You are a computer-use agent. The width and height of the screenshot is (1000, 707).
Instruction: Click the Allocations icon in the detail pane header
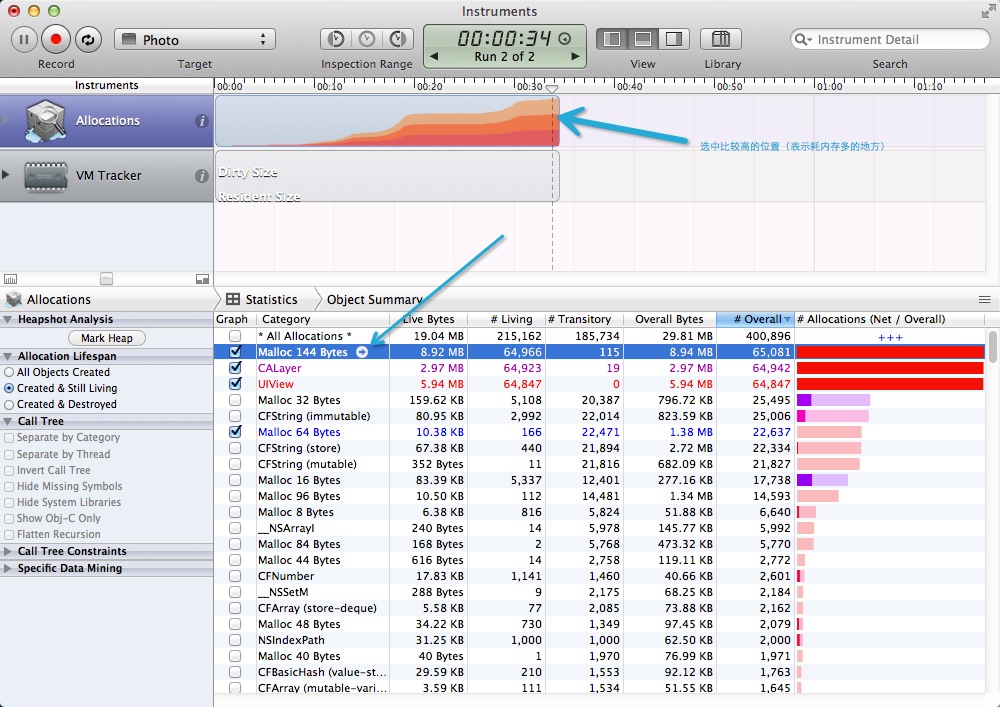13,299
